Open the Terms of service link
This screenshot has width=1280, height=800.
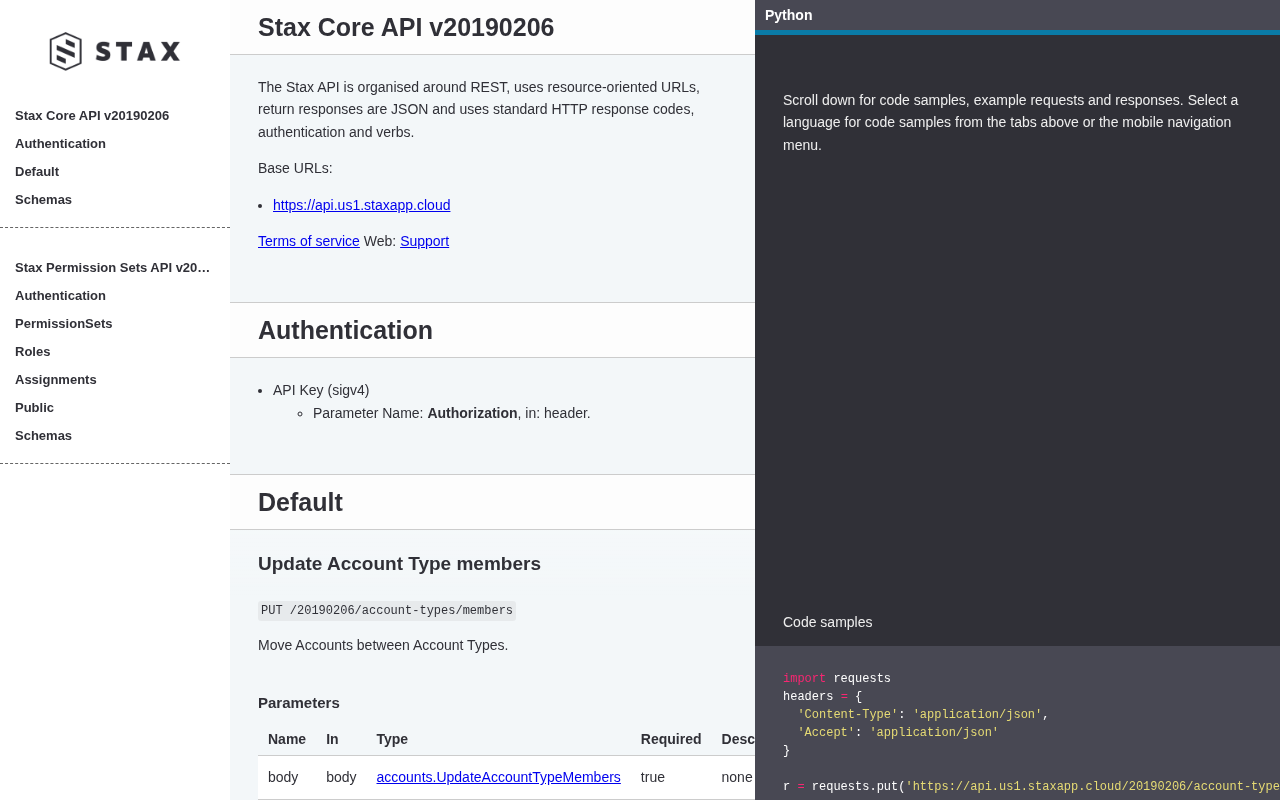point(309,241)
